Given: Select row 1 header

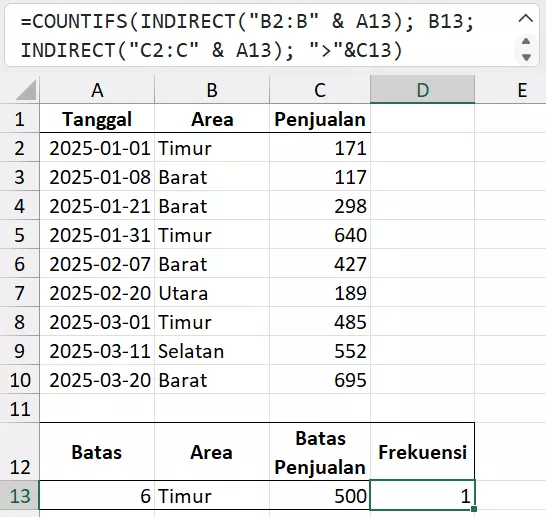Looking at the screenshot, I should tap(20, 119).
